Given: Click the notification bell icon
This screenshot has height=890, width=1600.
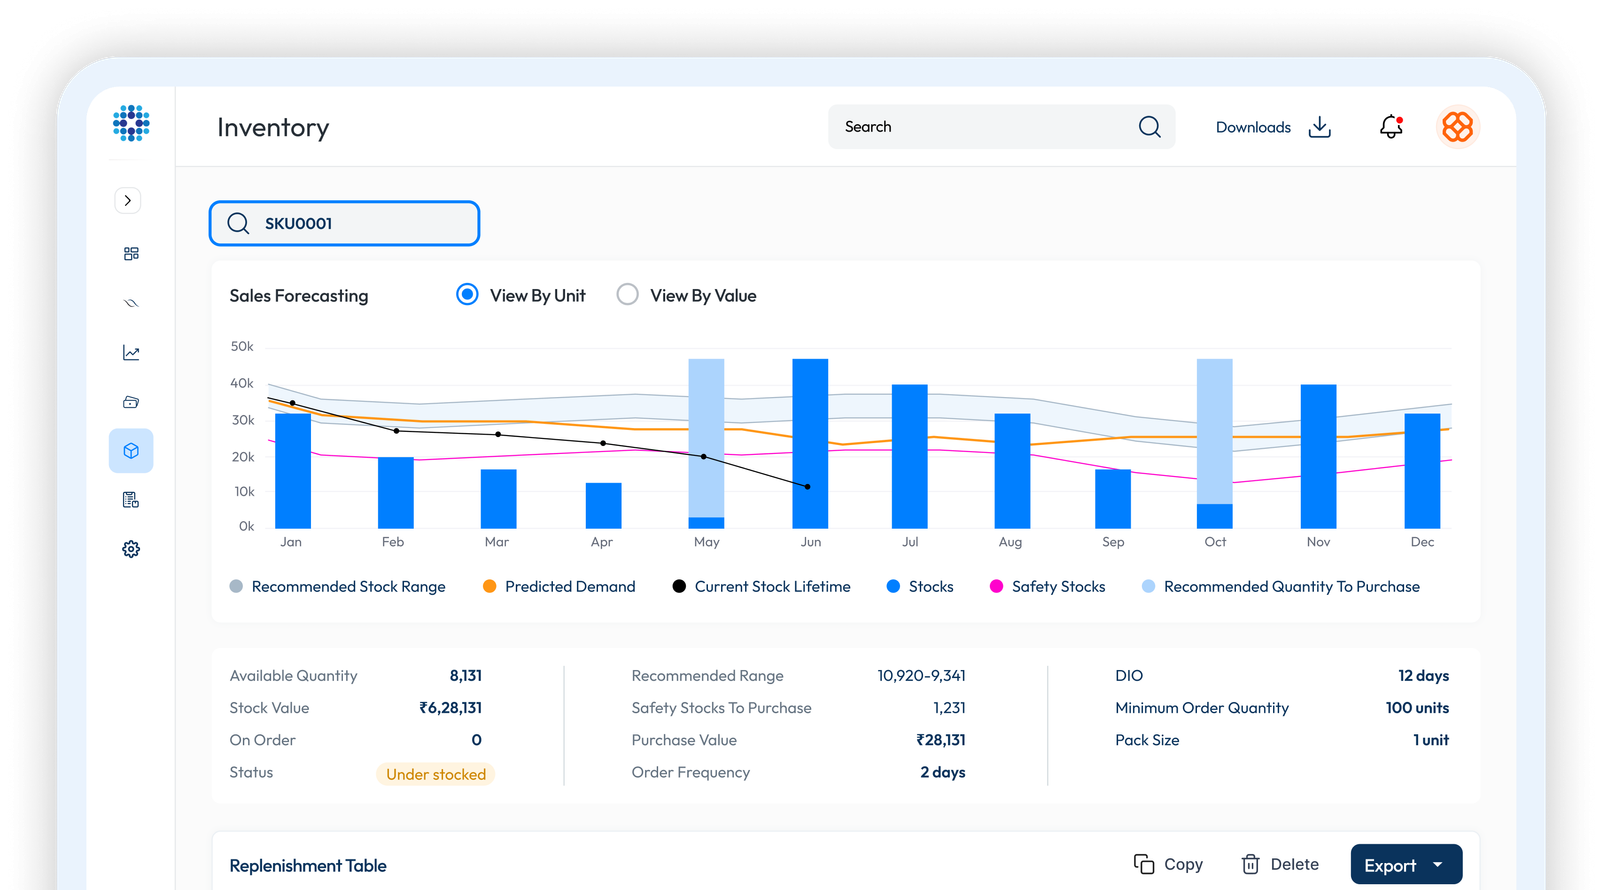Looking at the screenshot, I should point(1391,127).
